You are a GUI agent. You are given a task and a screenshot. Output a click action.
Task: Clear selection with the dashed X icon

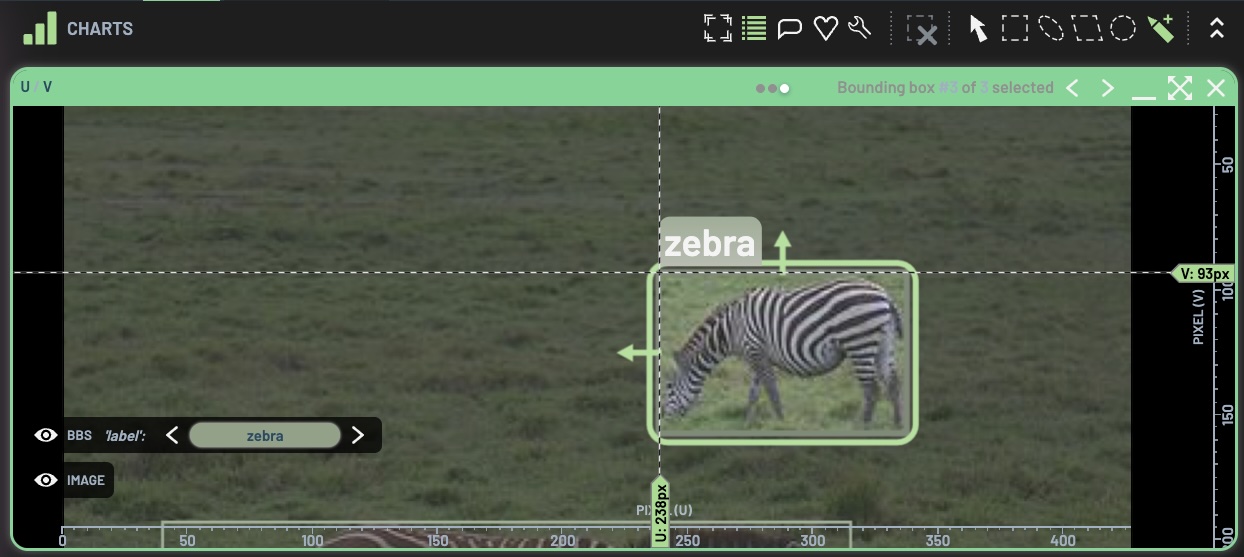922,29
